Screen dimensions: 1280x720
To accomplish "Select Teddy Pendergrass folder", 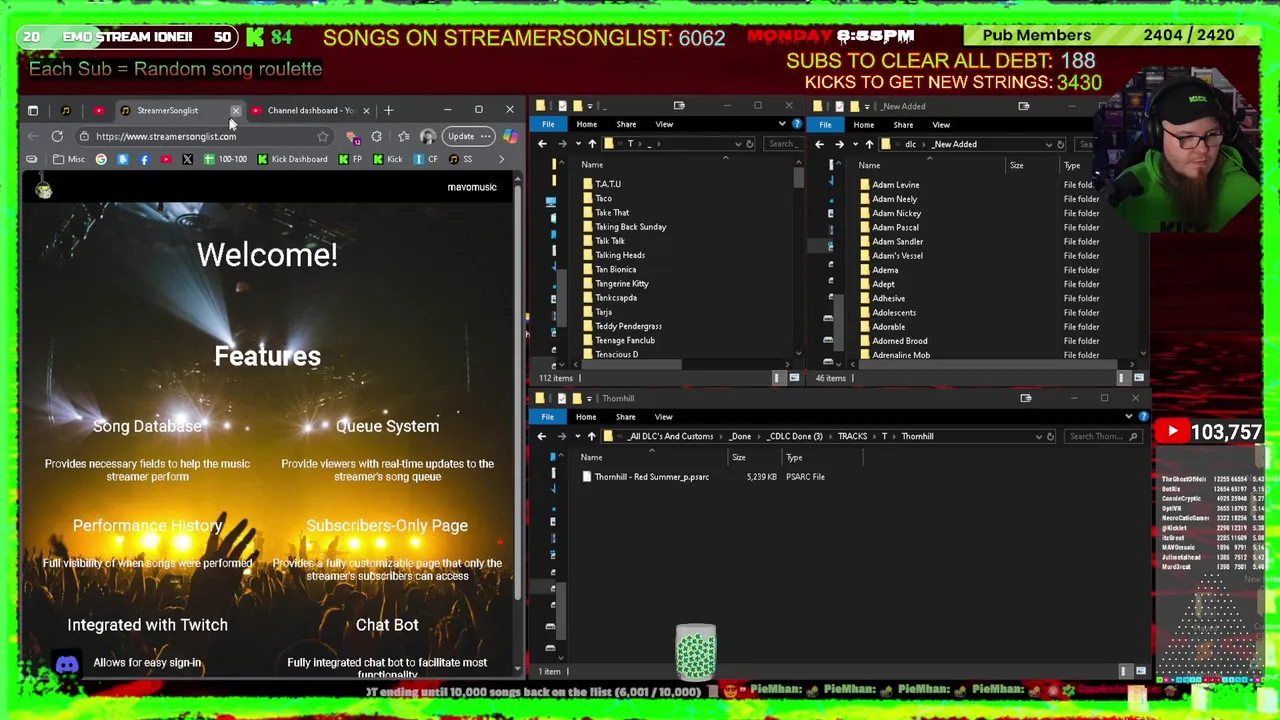I will coord(628,326).
